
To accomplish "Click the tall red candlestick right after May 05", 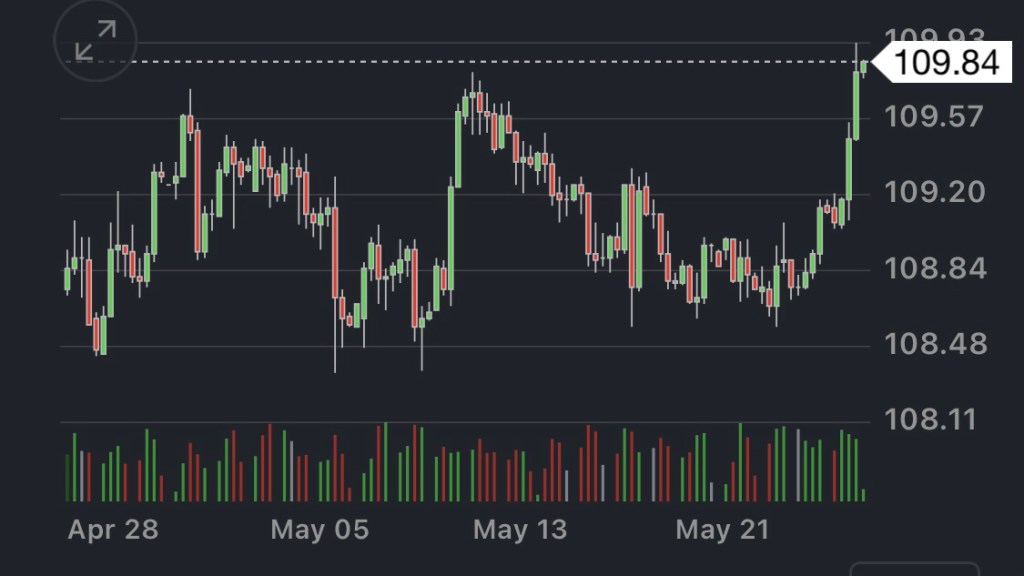I will coord(335,253).
